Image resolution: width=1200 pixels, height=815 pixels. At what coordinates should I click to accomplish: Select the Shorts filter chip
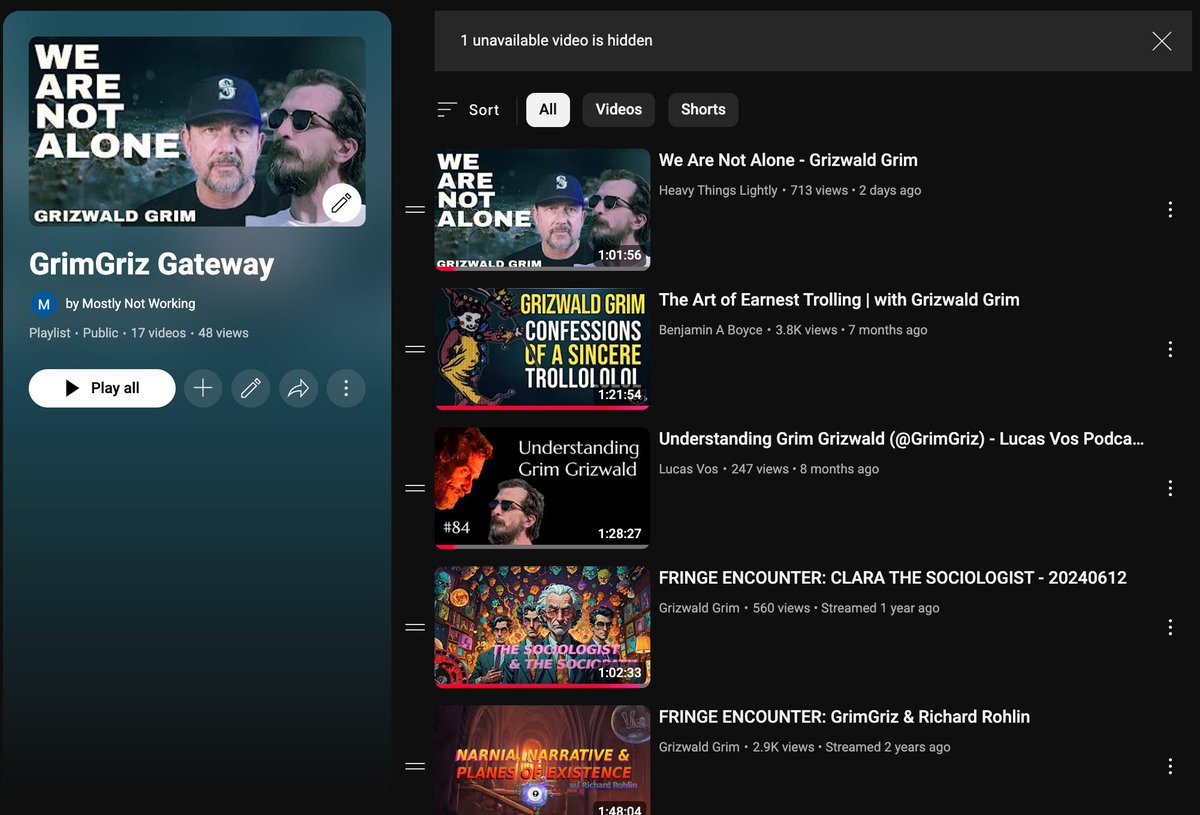click(x=703, y=110)
